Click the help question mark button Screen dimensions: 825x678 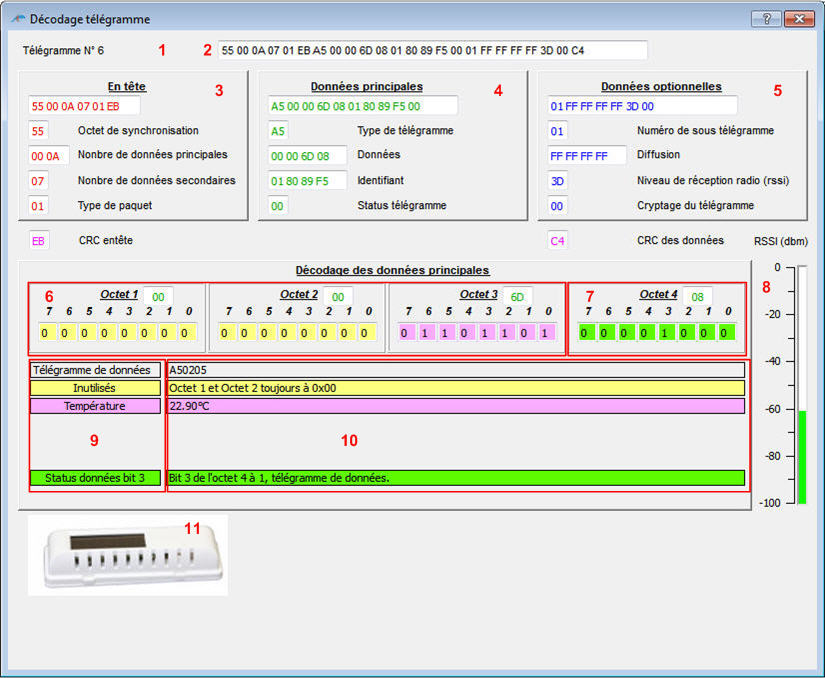tap(765, 19)
